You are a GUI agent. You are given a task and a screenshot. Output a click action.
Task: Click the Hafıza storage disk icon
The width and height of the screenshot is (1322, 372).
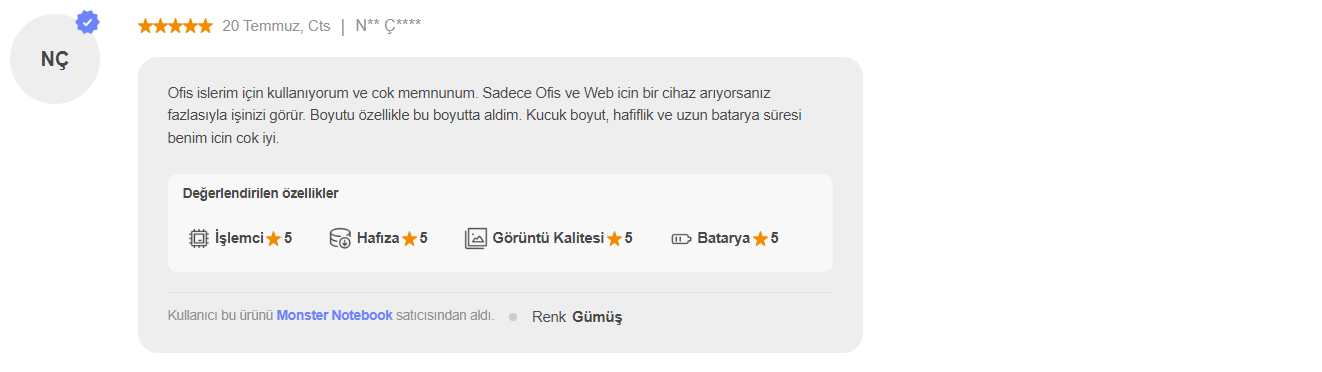(x=340, y=239)
